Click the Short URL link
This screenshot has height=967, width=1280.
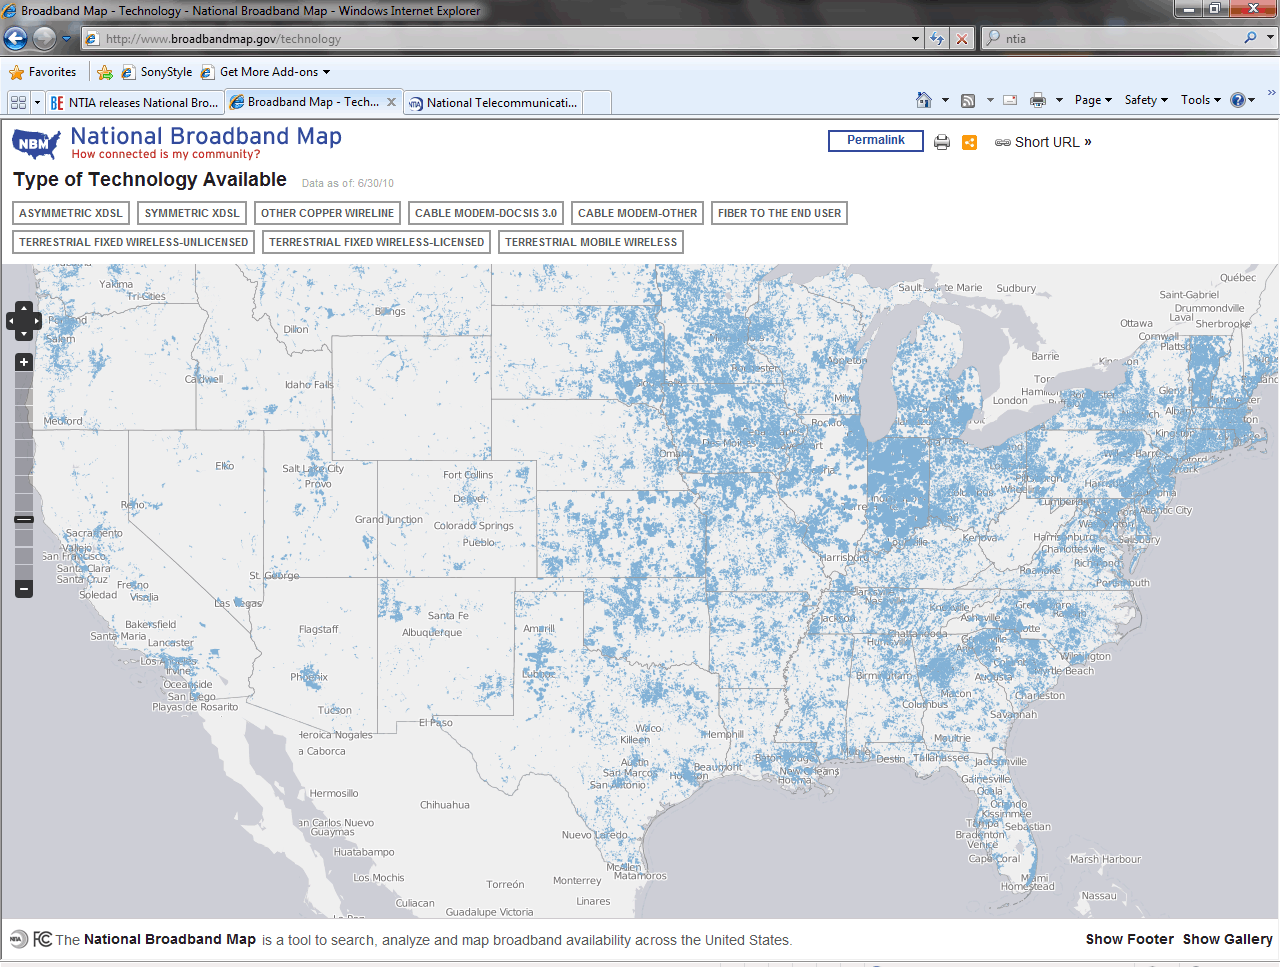coord(1043,142)
